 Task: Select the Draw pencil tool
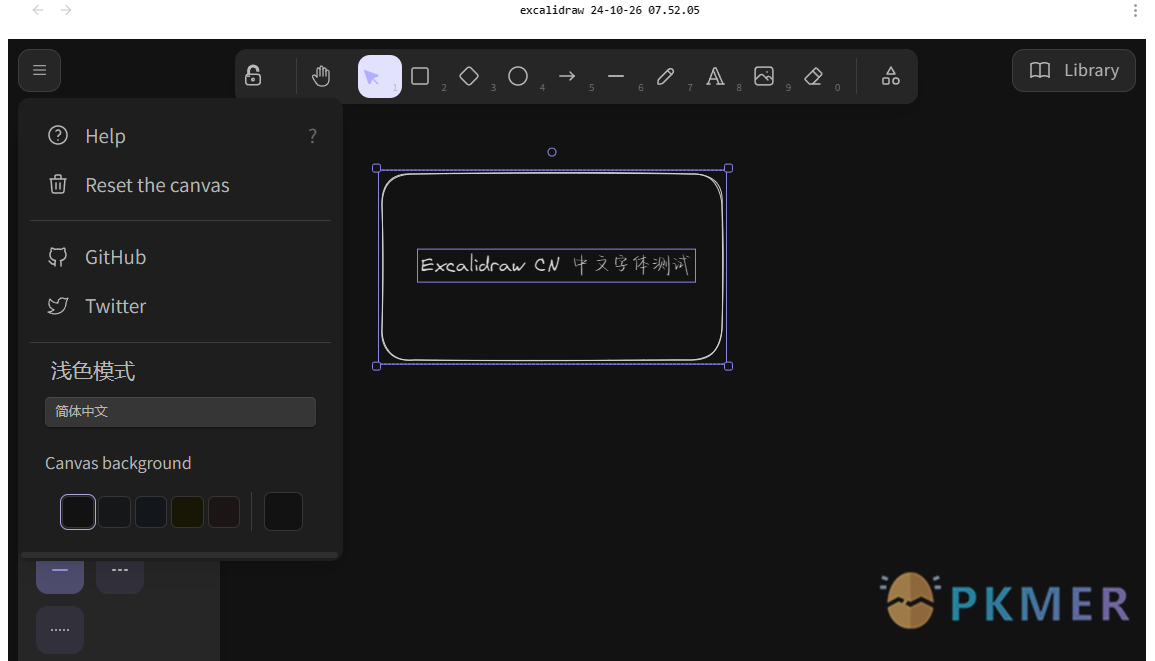click(666, 76)
